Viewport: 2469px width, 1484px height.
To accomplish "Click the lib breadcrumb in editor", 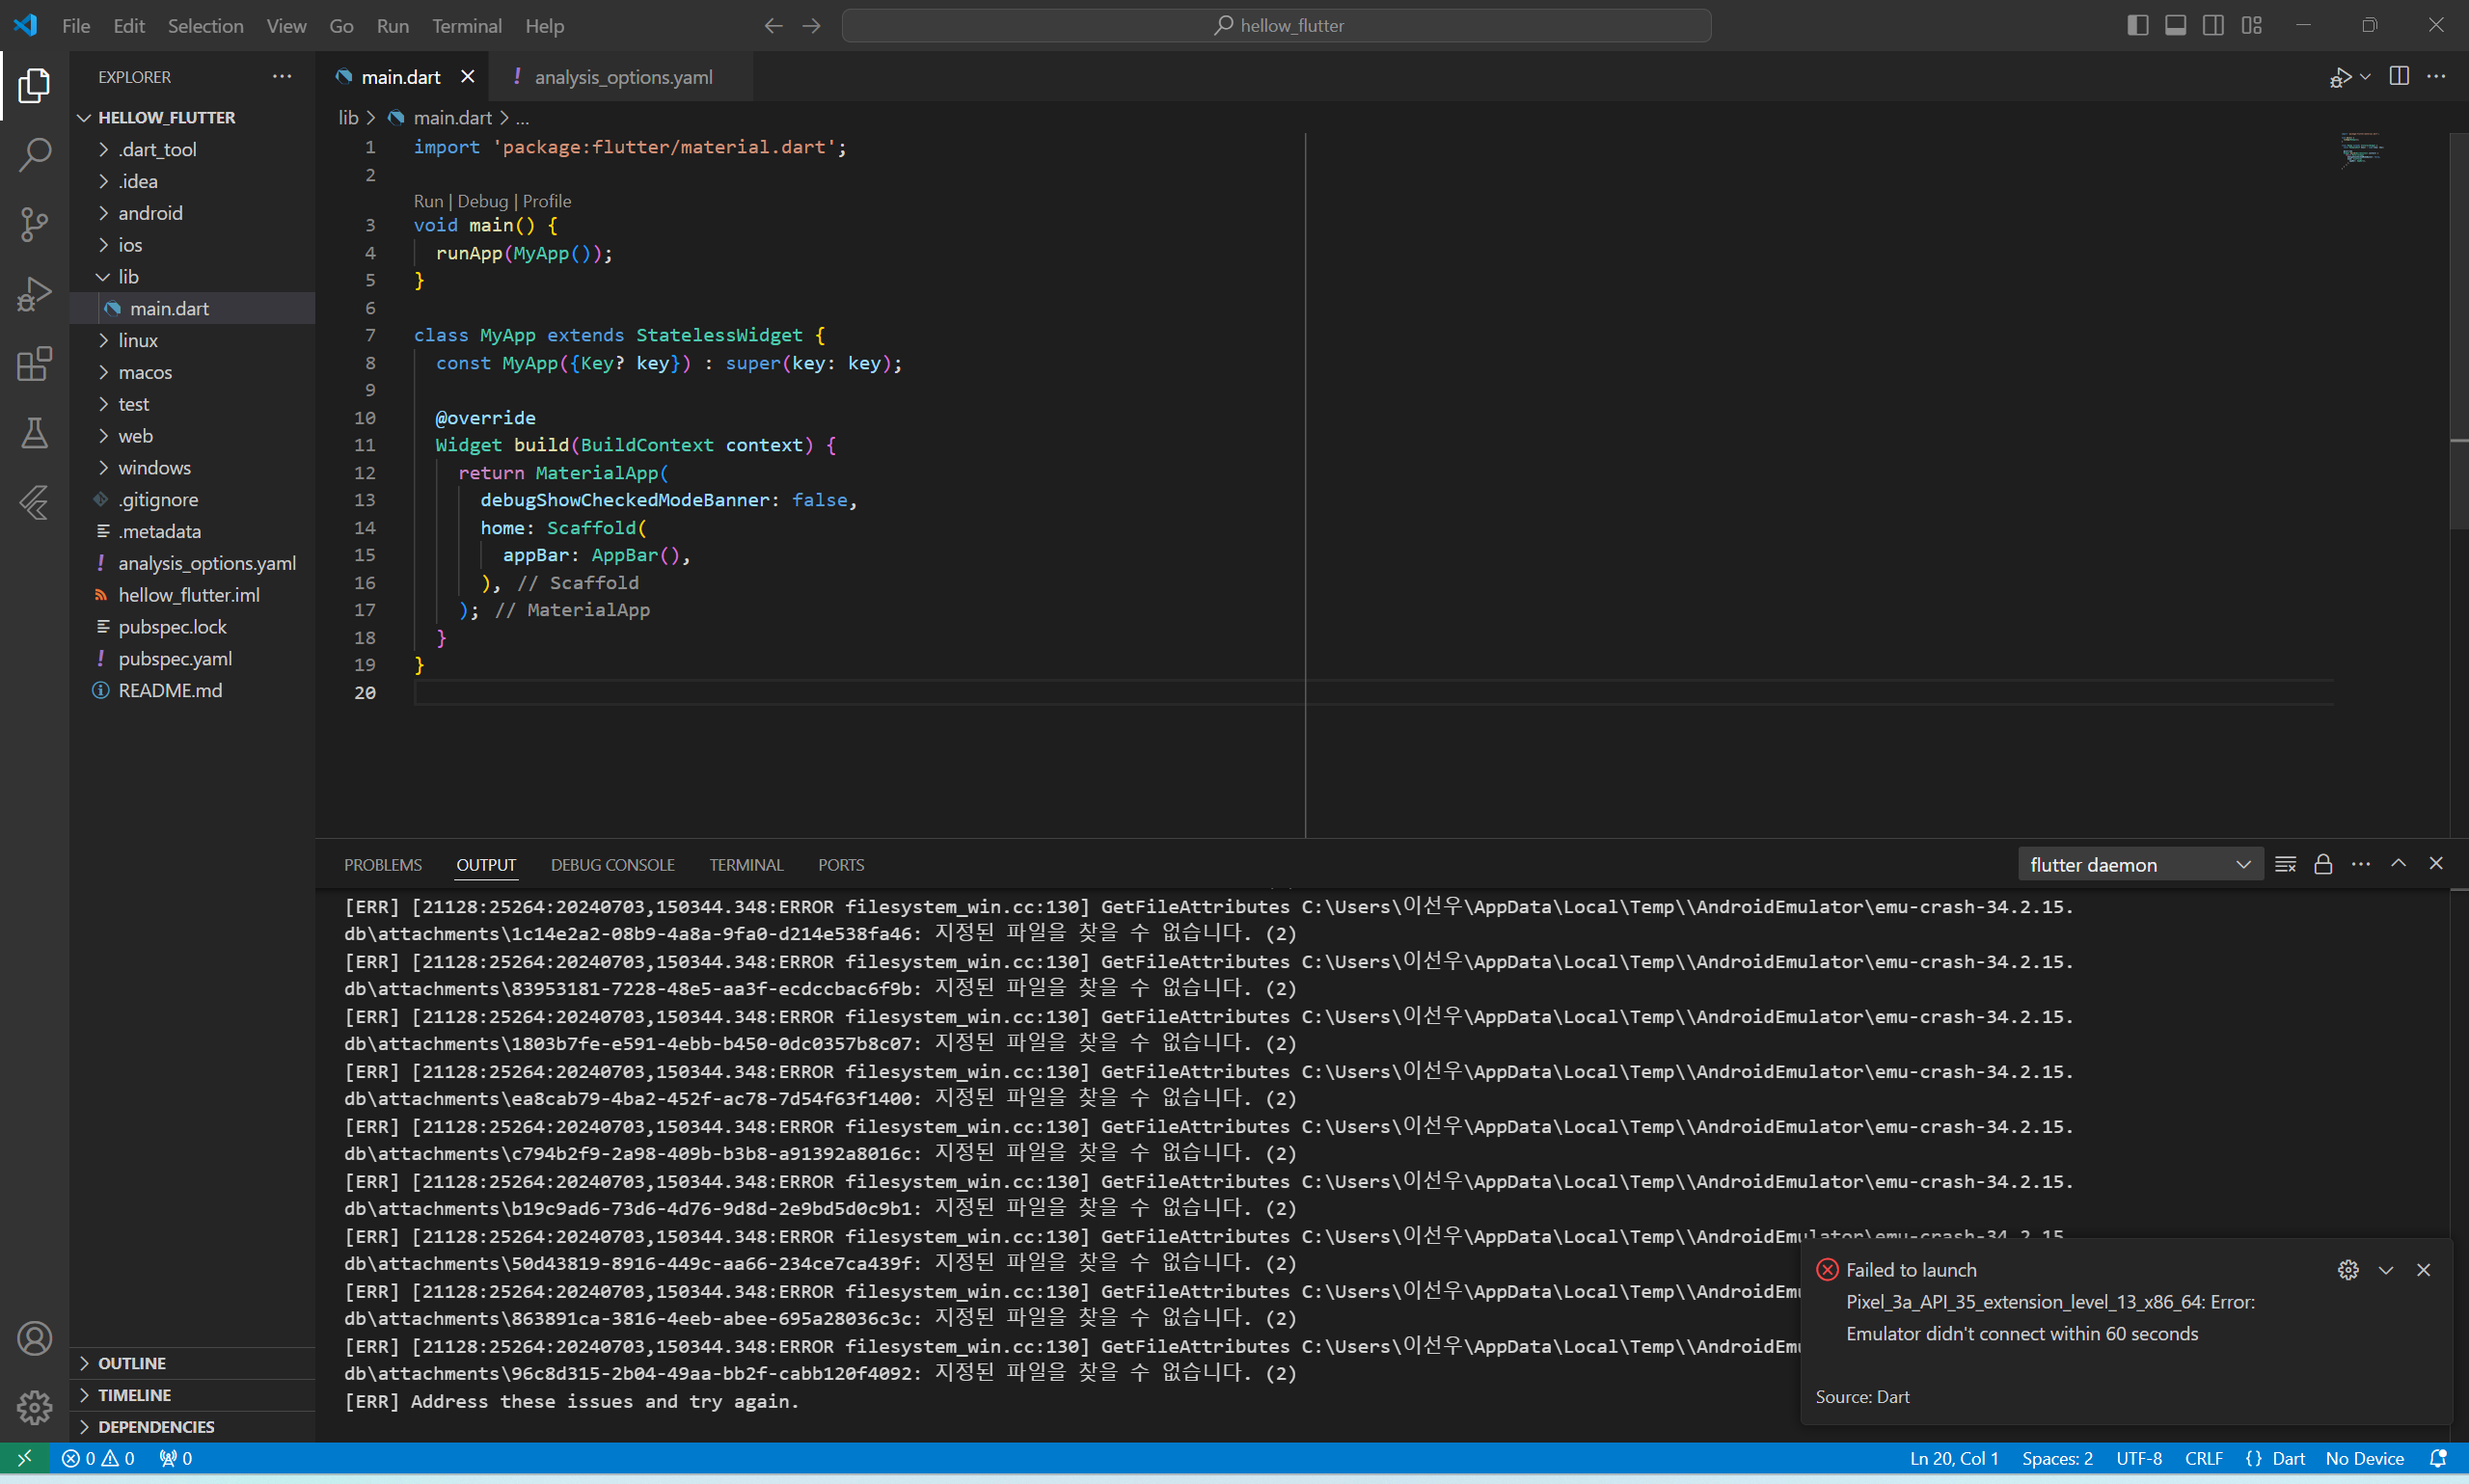I will [348, 118].
